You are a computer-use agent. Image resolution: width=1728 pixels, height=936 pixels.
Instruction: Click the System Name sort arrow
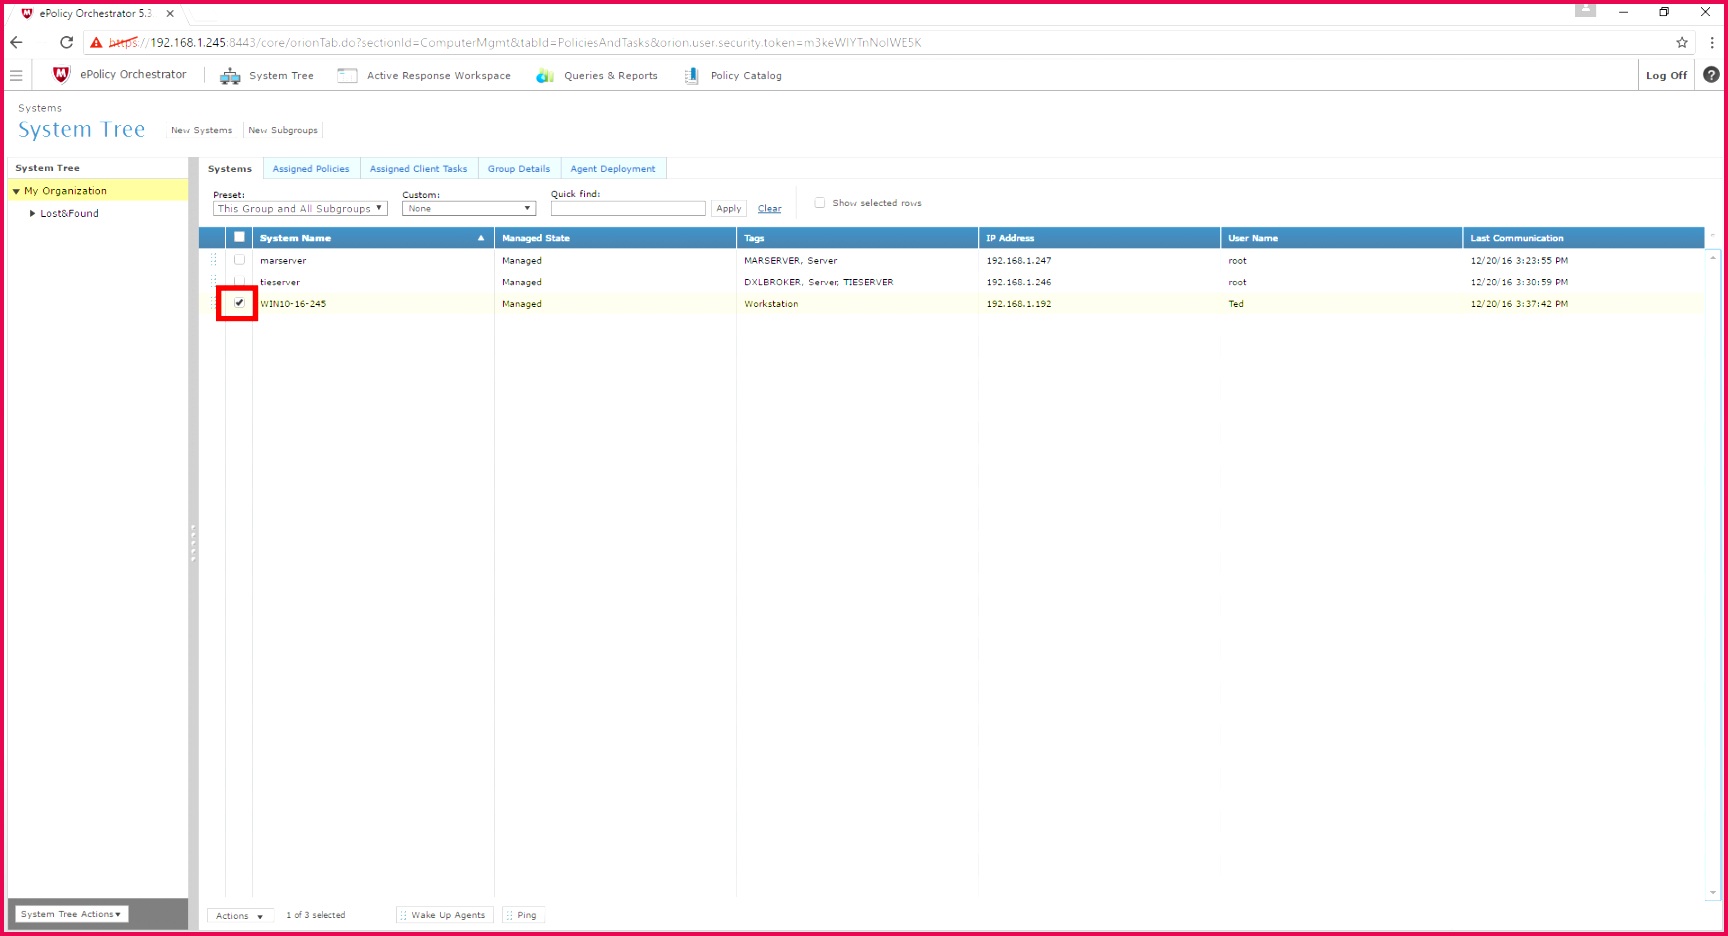pos(481,238)
